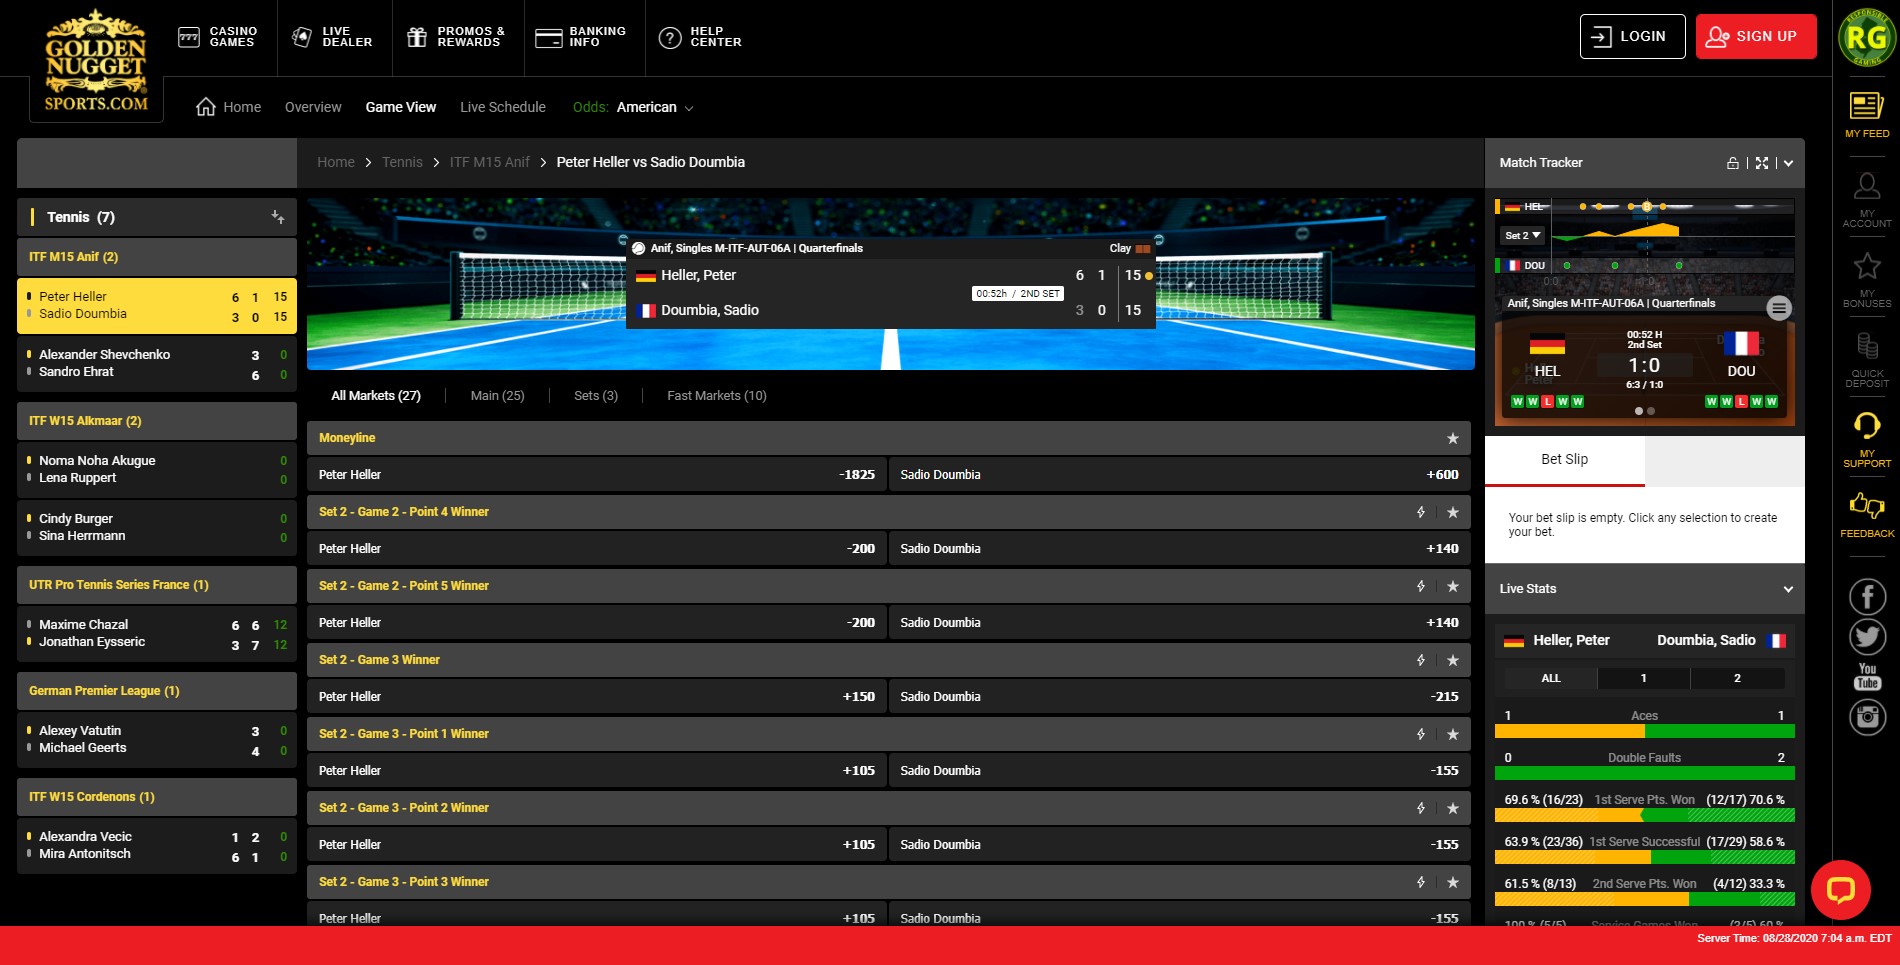1900x965 pixels.
Task: Open Promos & Rewards
Action: click(456, 37)
